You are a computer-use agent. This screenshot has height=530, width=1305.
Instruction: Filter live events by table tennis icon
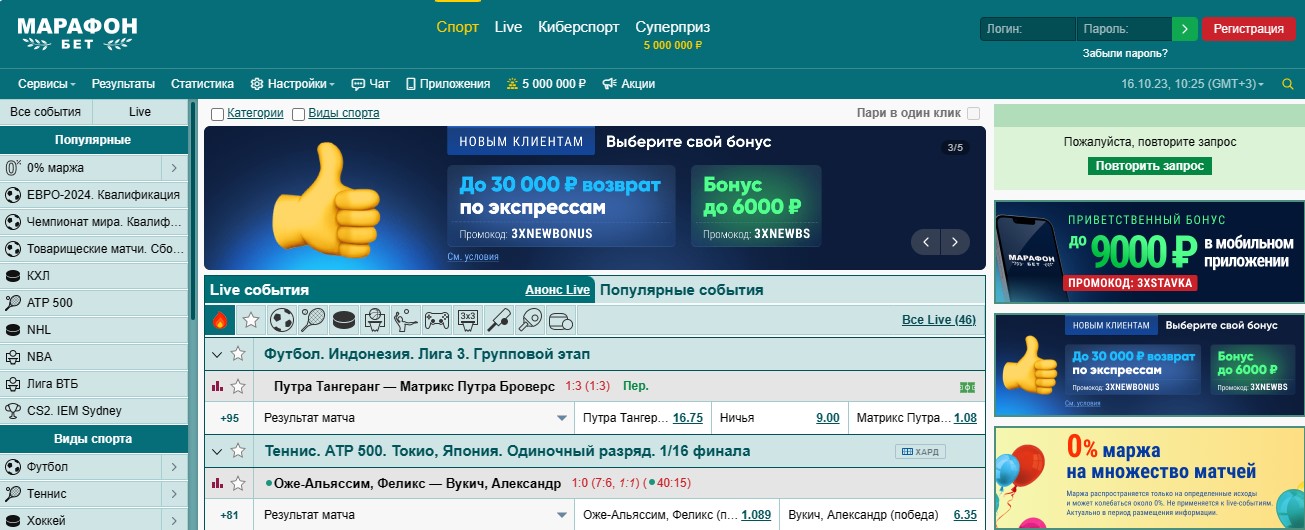click(530, 320)
